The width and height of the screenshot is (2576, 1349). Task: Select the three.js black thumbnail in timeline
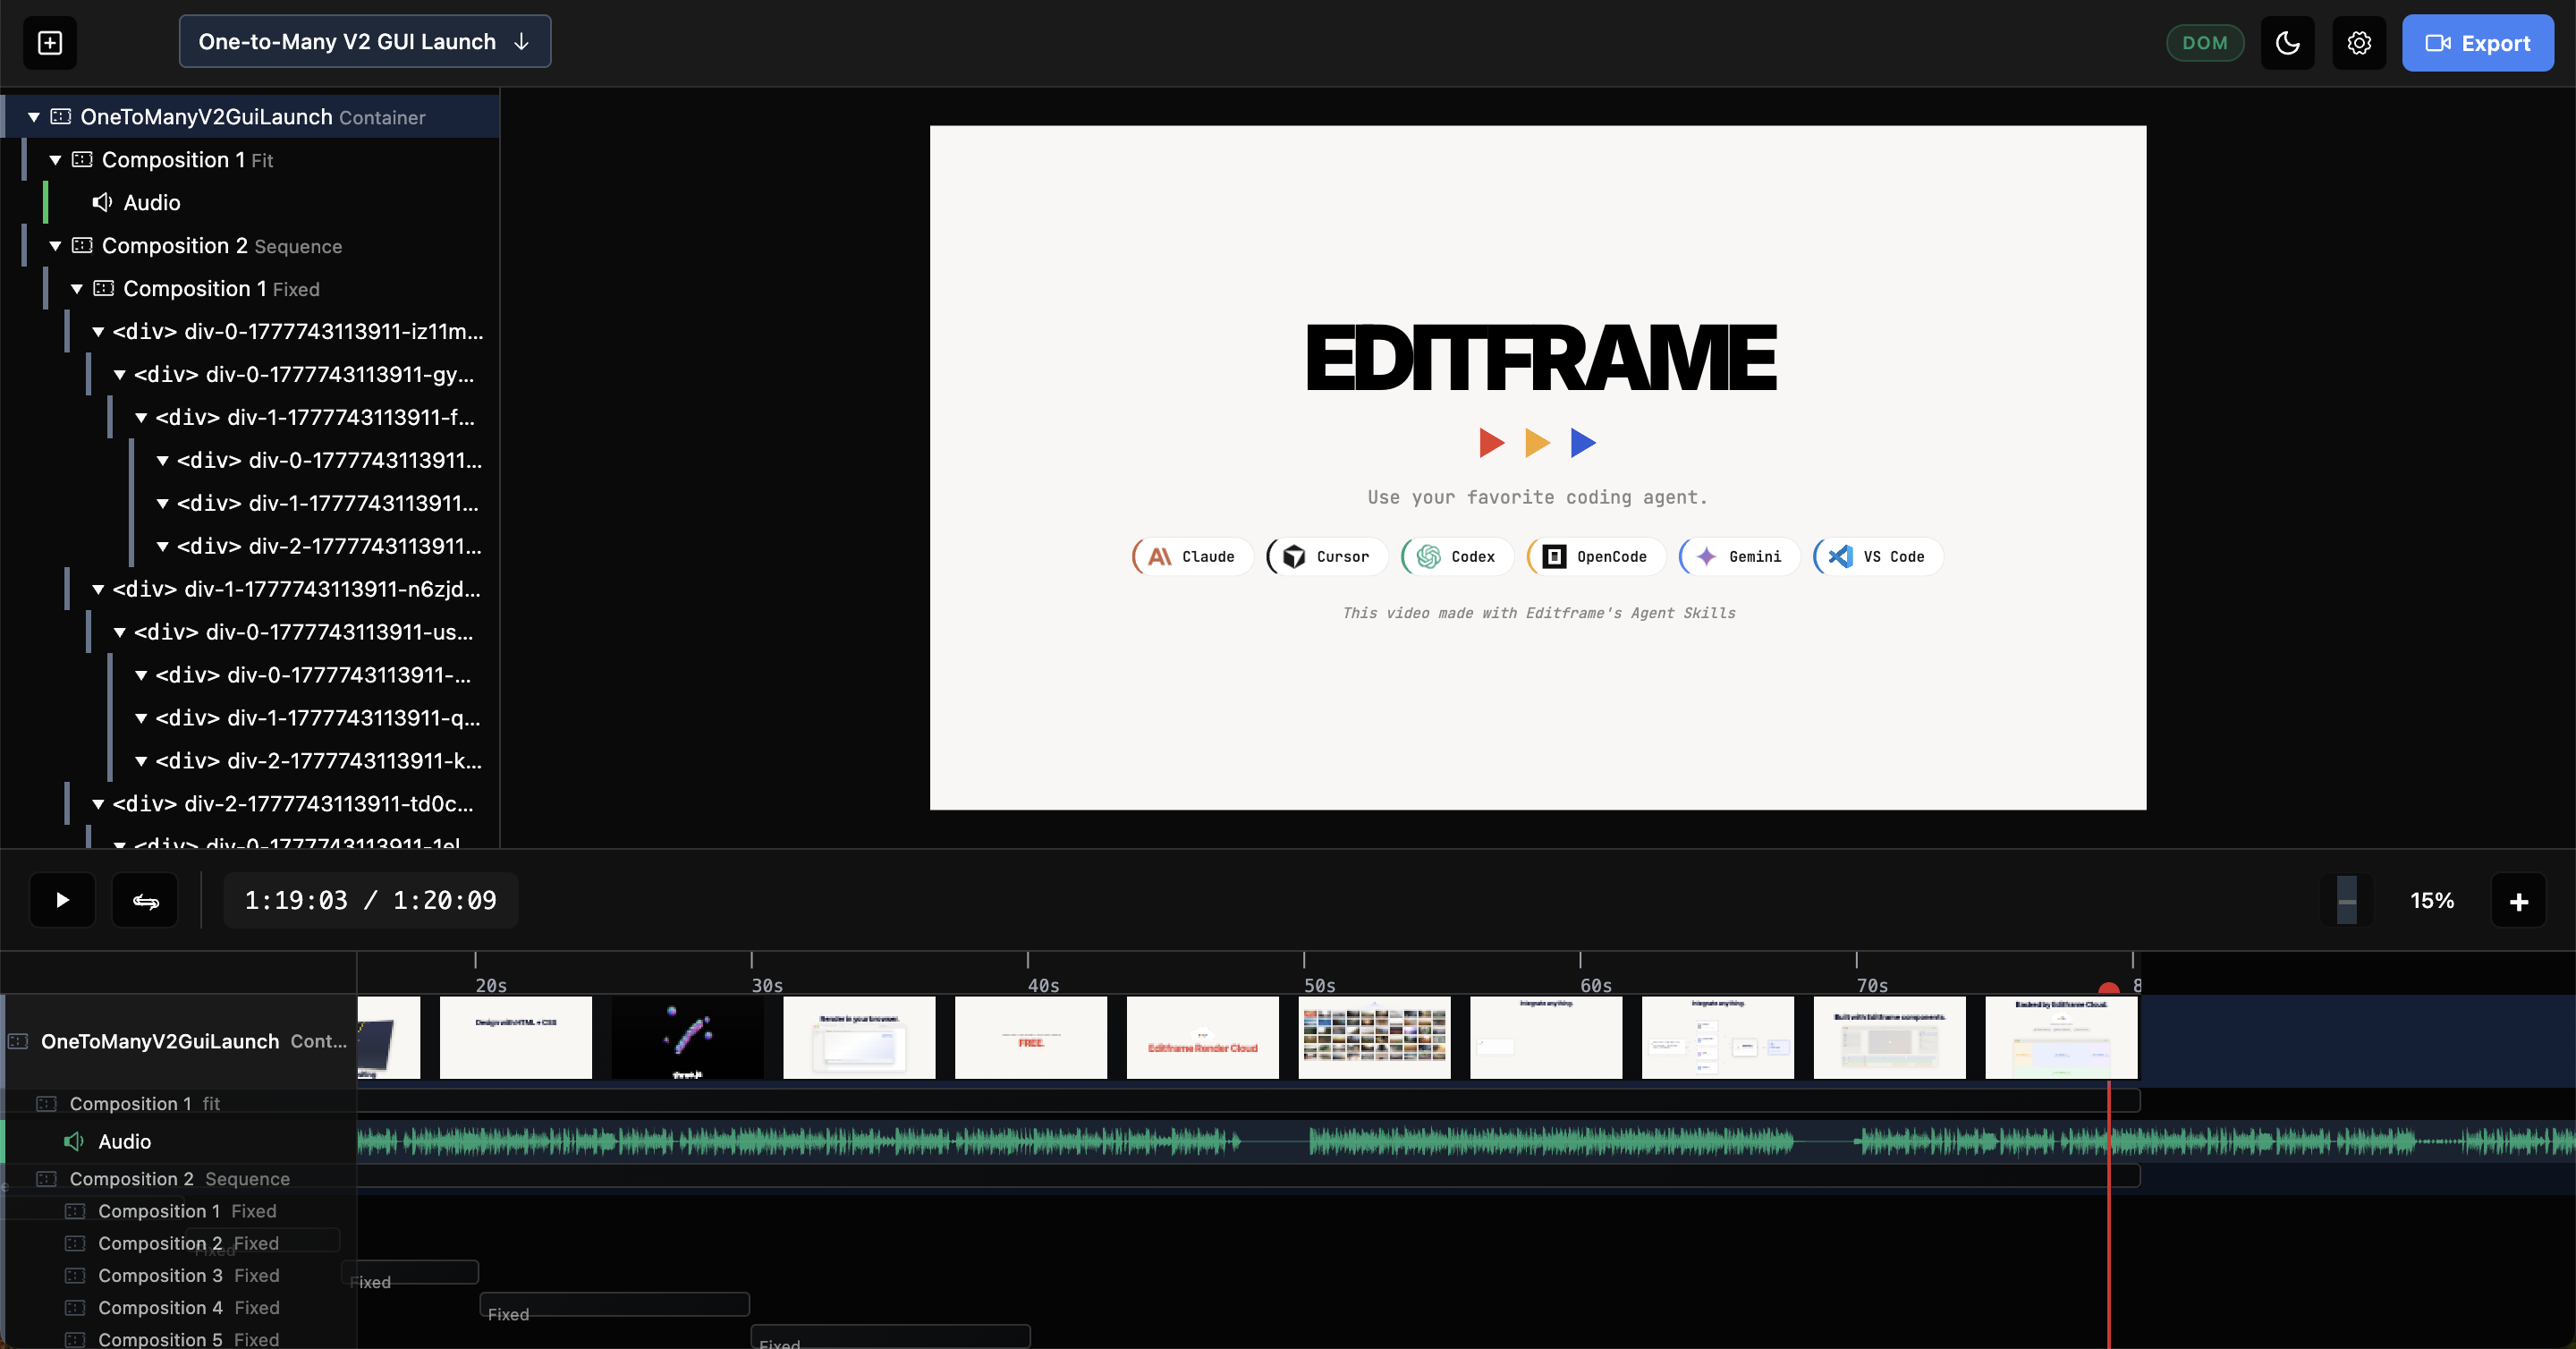688,1037
